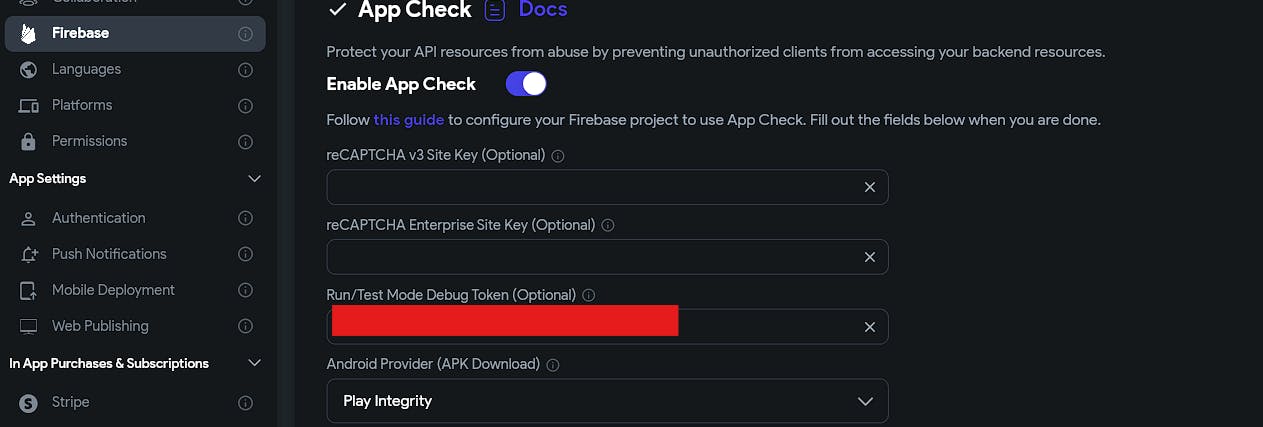Click the info icon beside Push Notifications
This screenshot has height=427, width=1263.
pyautogui.click(x=245, y=255)
